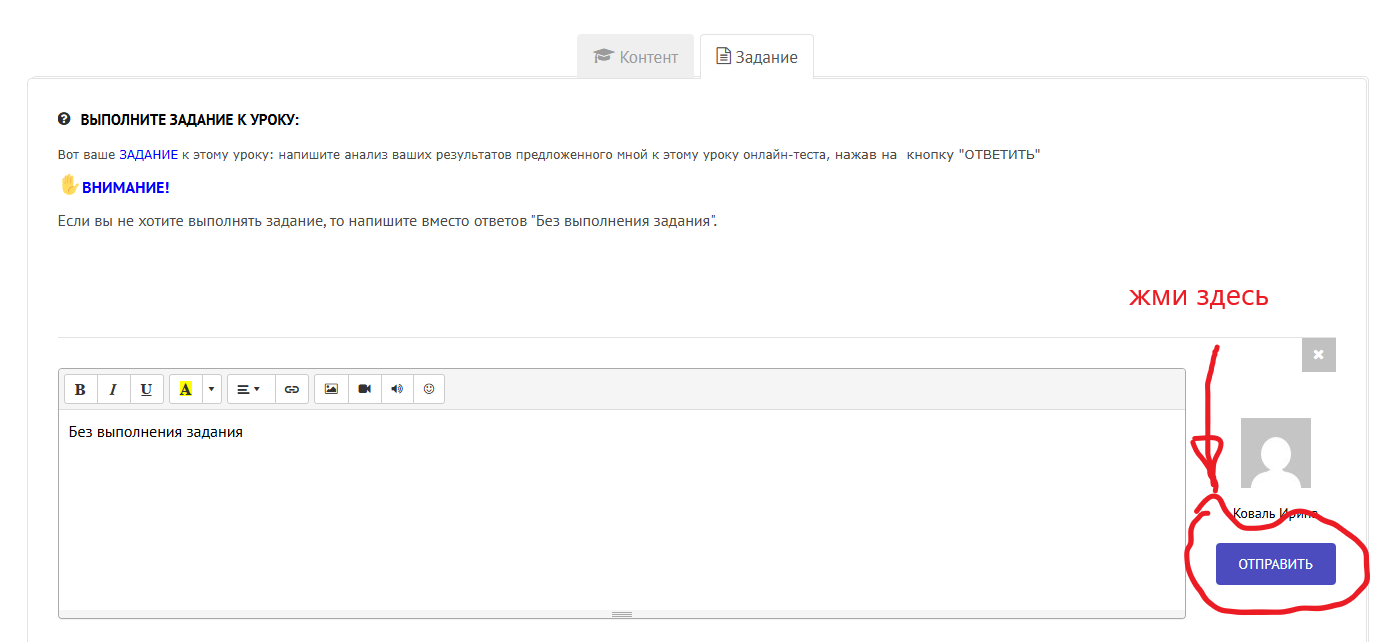
Task: Click into the answer text area
Action: 620,510
